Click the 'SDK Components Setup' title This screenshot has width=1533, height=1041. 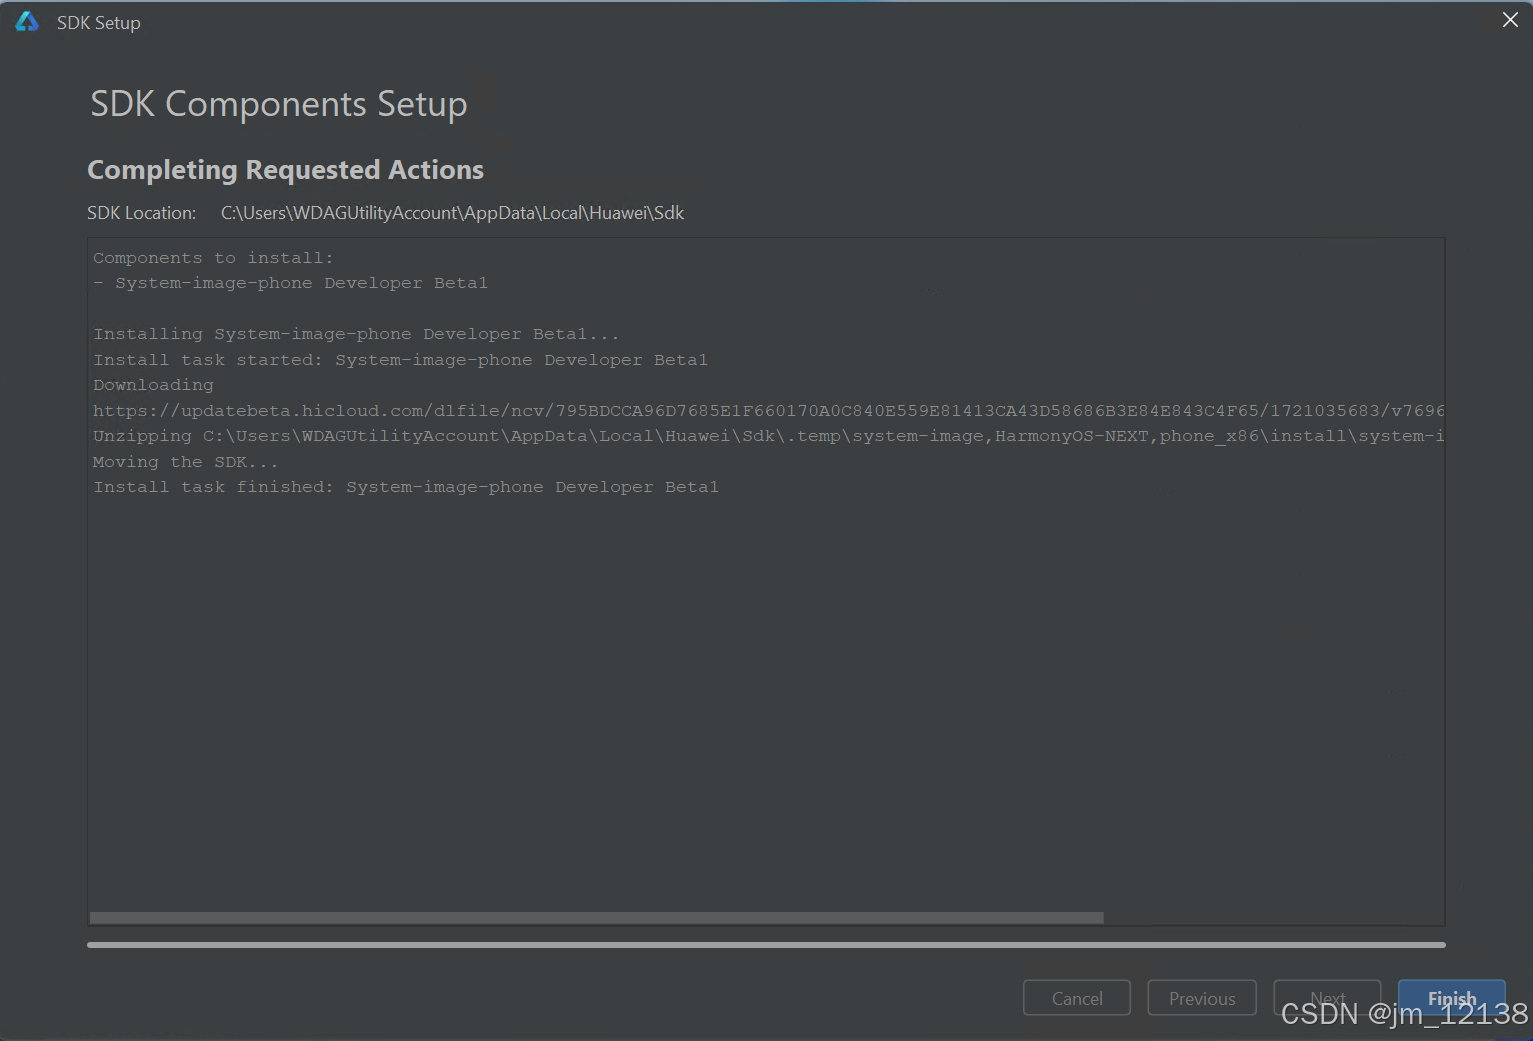(x=279, y=104)
